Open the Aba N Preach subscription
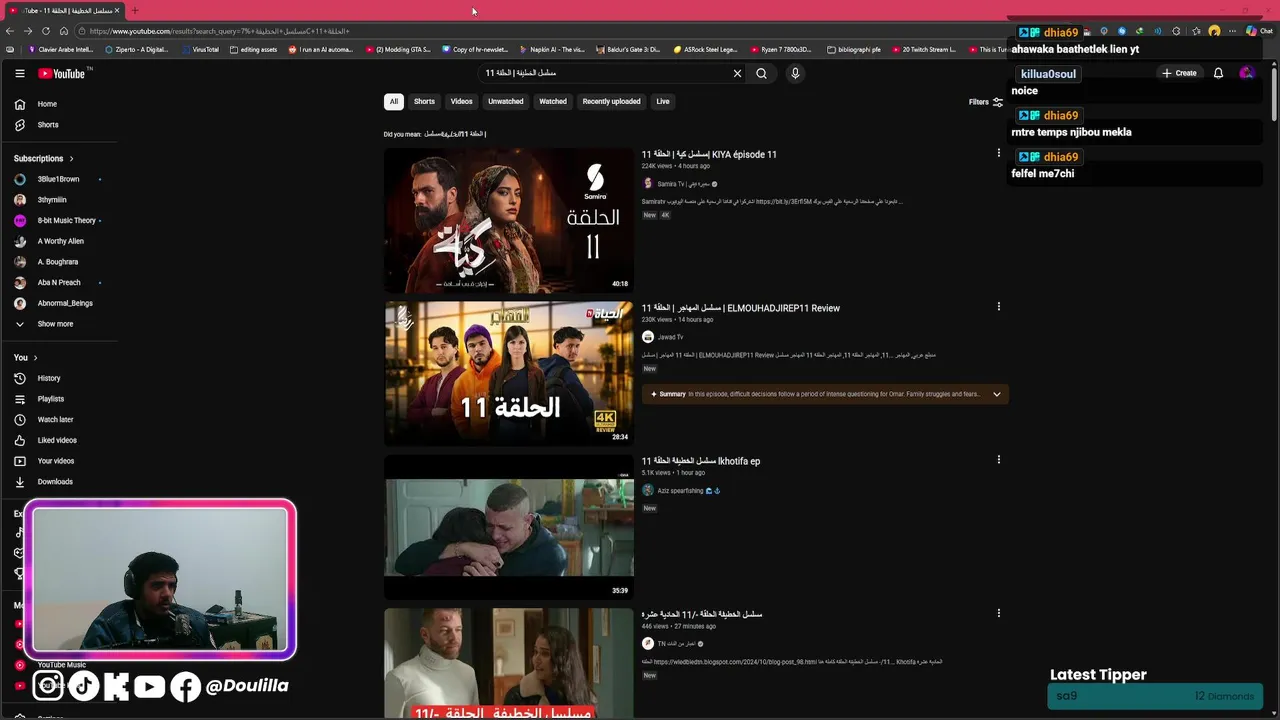 (58, 282)
